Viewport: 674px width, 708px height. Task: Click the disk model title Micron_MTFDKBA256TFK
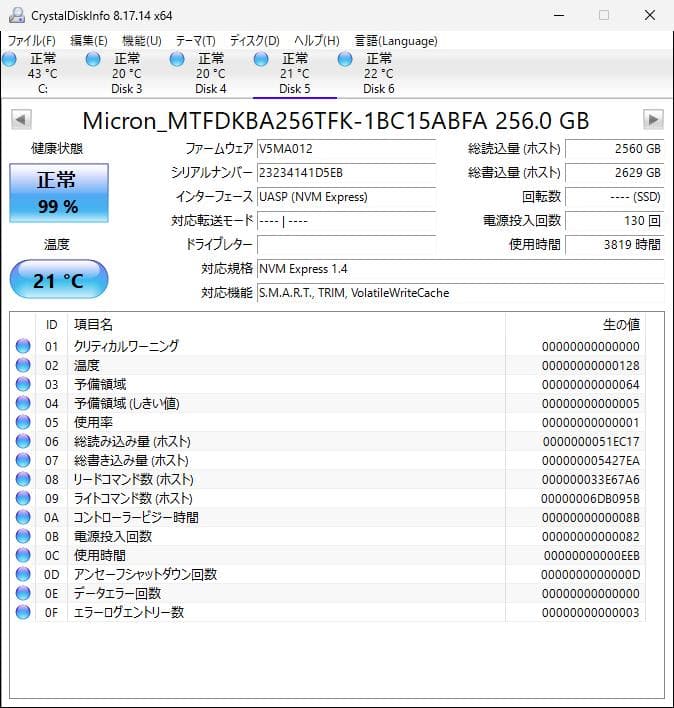[x=336, y=121]
